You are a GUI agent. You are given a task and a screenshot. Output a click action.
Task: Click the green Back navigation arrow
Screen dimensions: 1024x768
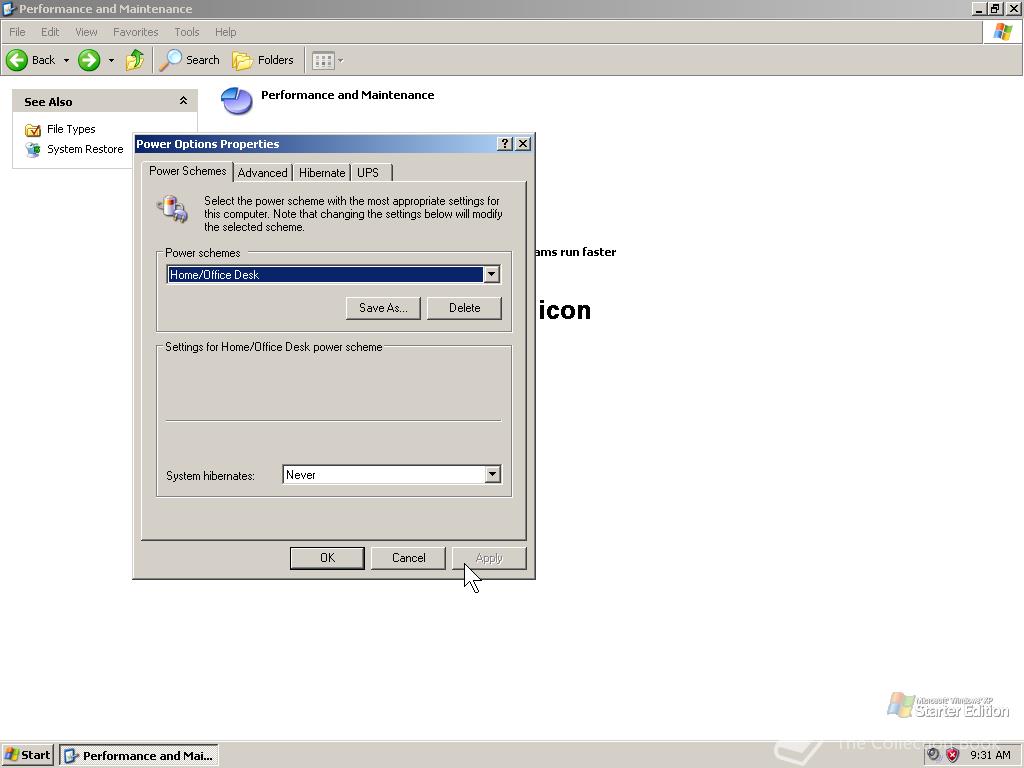[17, 60]
